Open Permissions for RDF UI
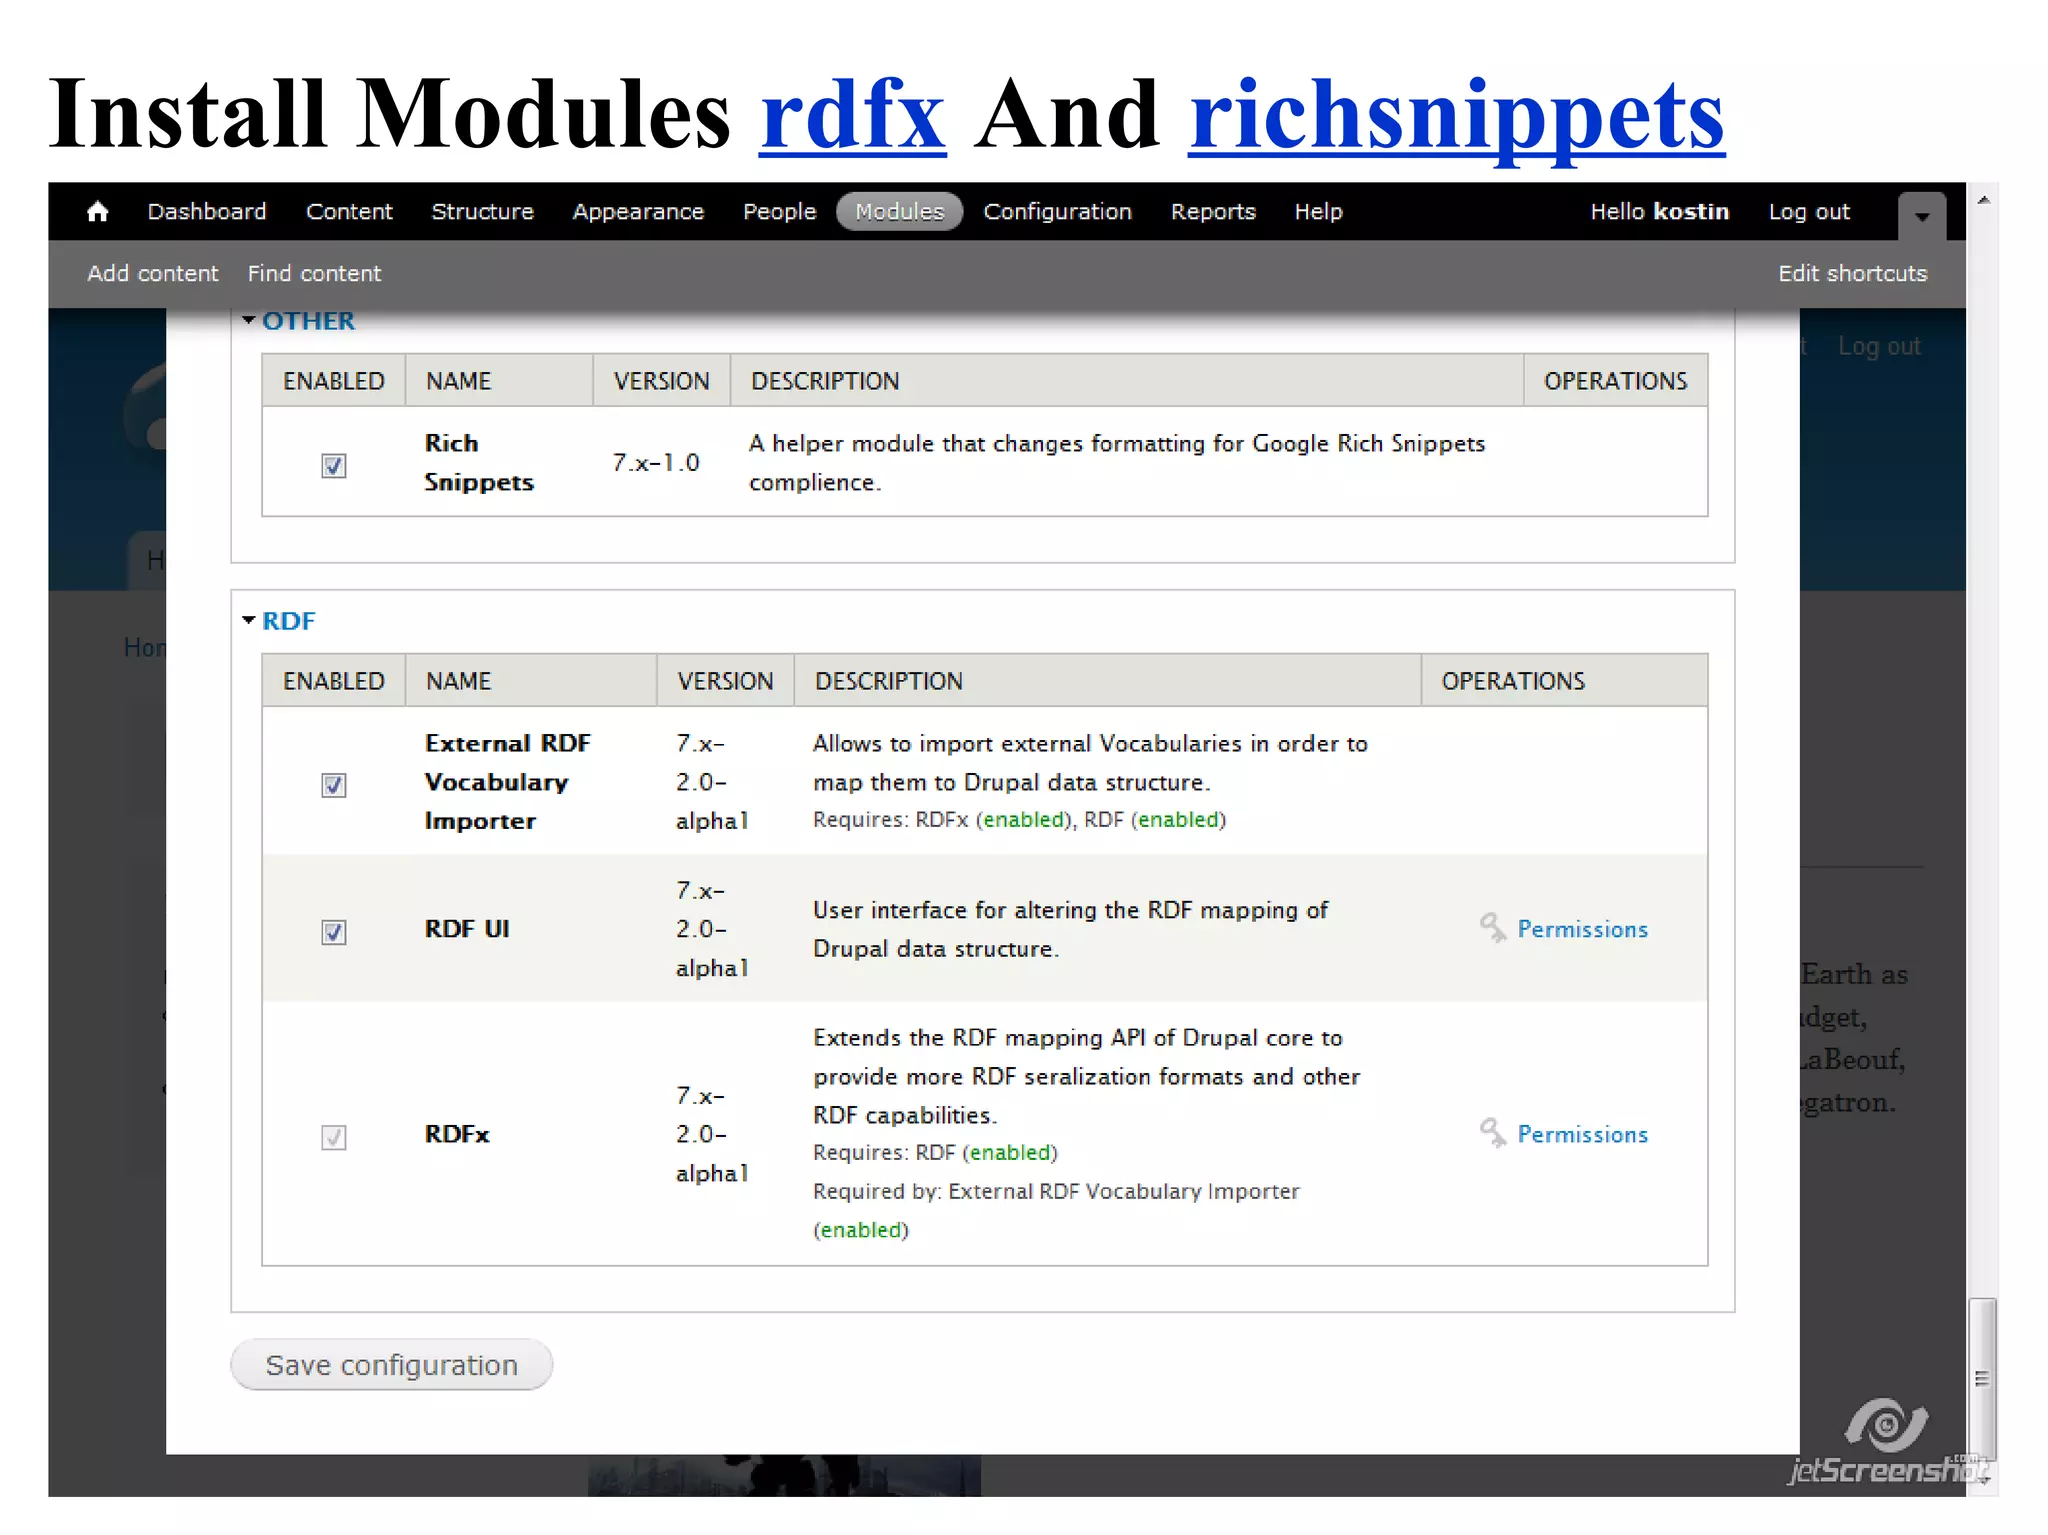2048x1535 pixels. point(1582,929)
